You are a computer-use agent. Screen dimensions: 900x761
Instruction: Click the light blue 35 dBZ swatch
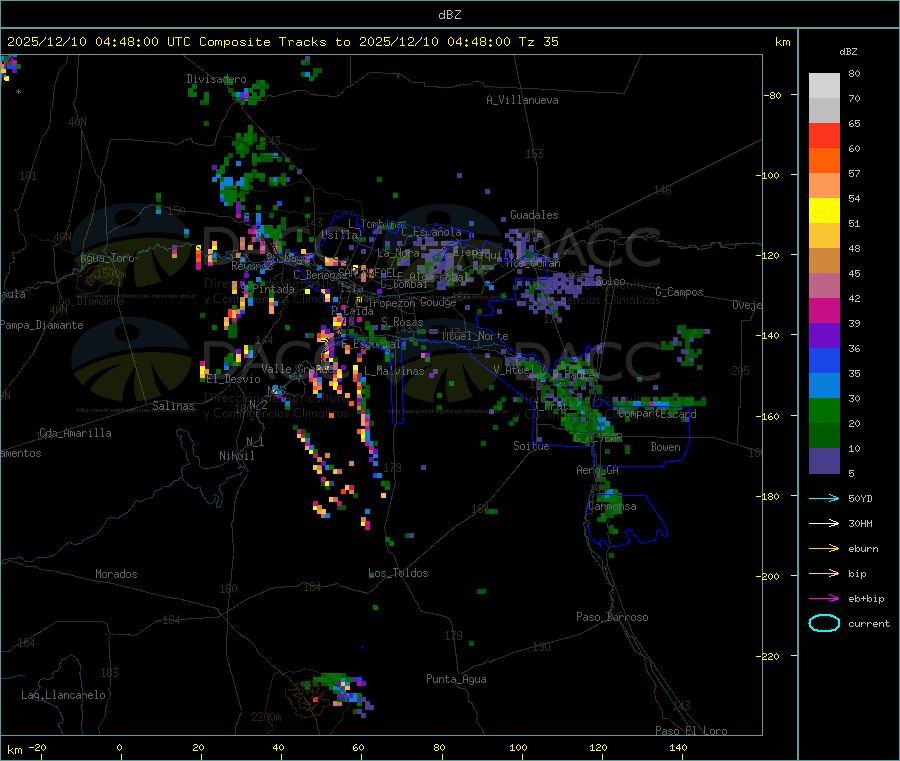pos(824,386)
